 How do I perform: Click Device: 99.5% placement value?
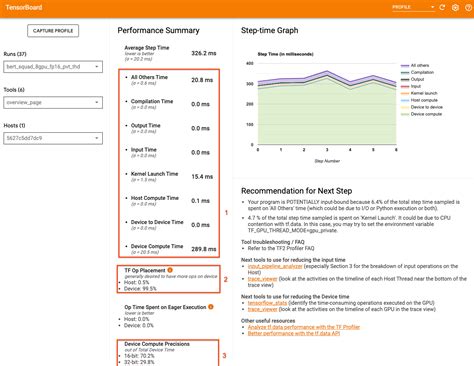coord(140,288)
